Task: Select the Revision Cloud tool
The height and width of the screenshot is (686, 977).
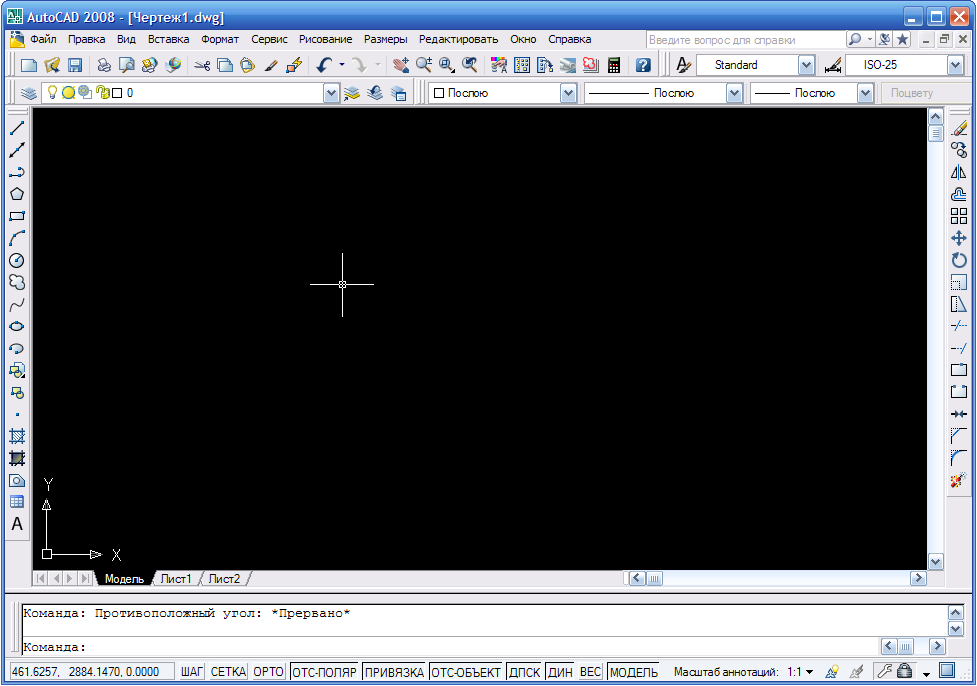Action: click(x=17, y=282)
